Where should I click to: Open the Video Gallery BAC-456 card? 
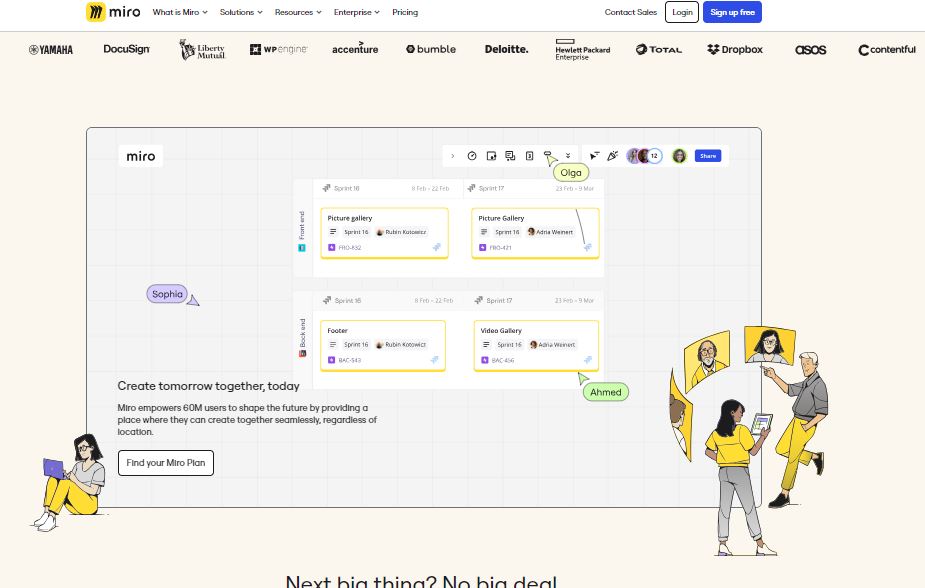tap(536, 346)
